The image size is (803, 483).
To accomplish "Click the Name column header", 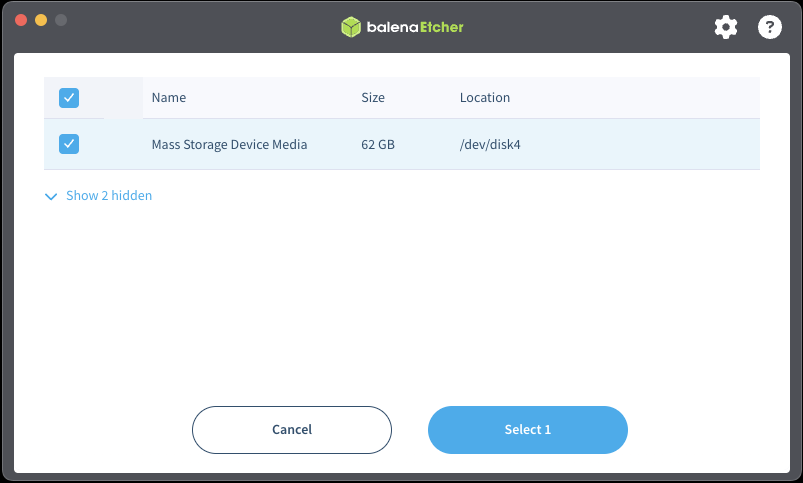I will (x=169, y=97).
